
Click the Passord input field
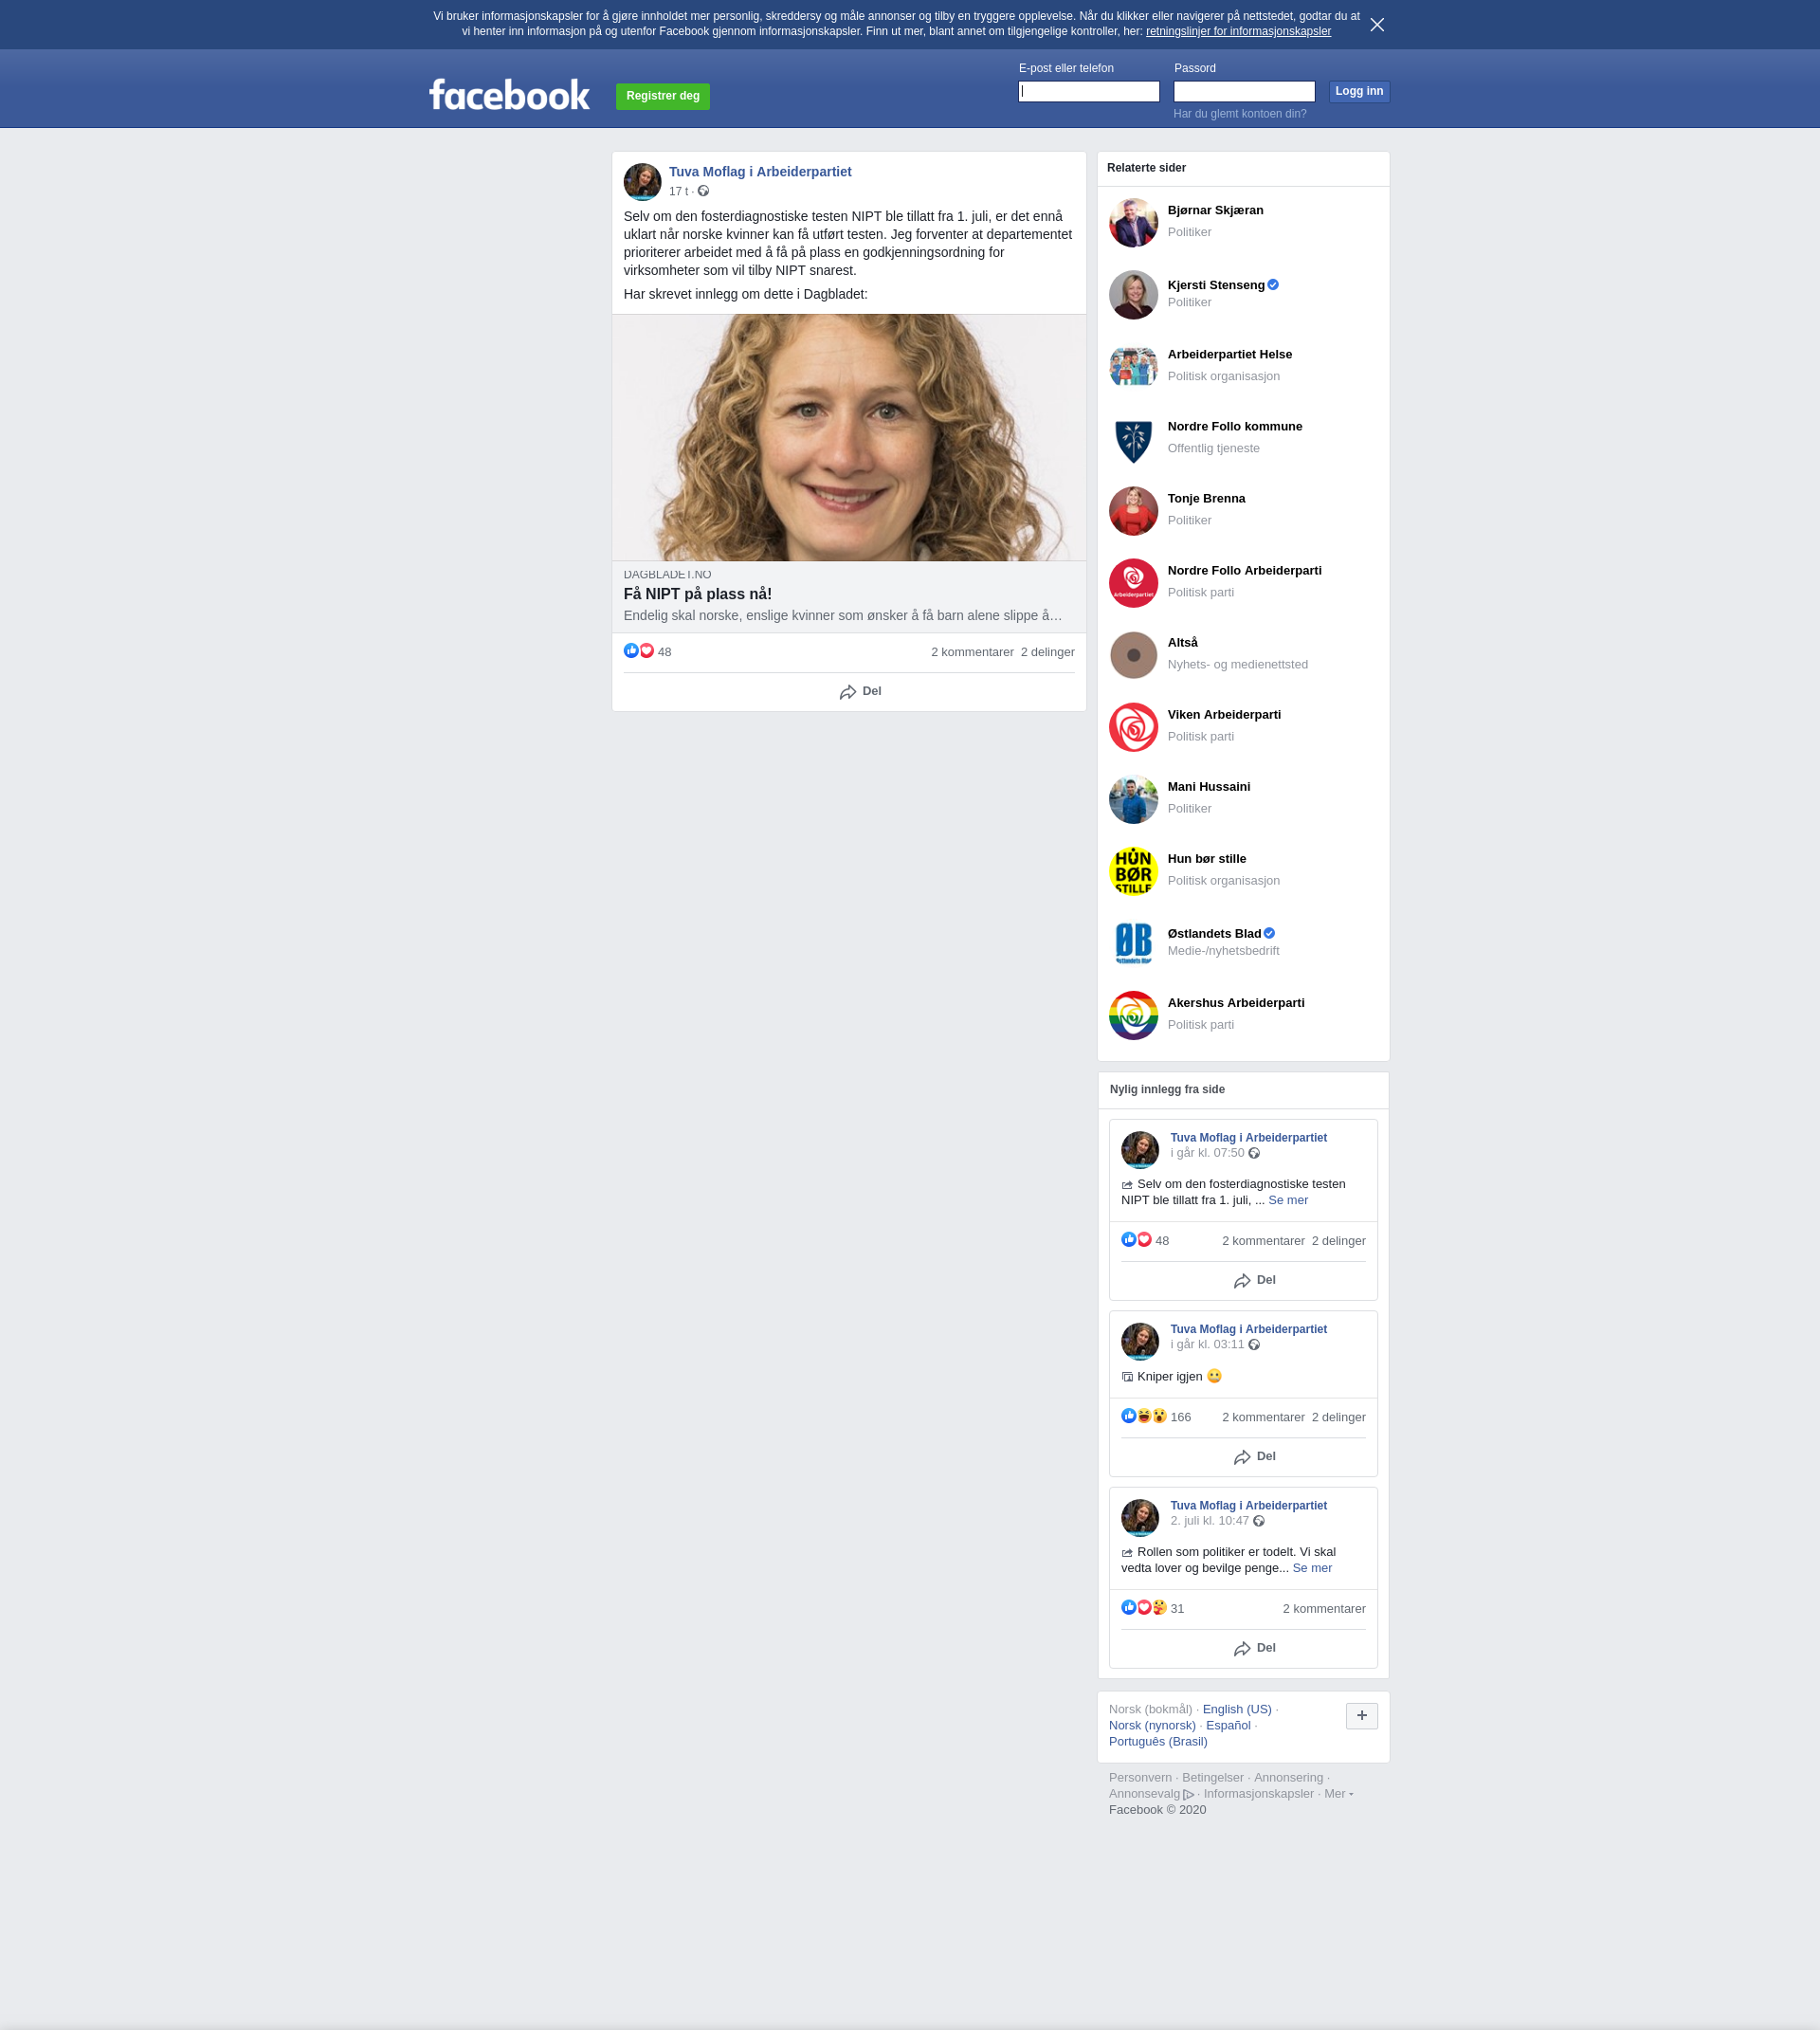point(1243,92)
